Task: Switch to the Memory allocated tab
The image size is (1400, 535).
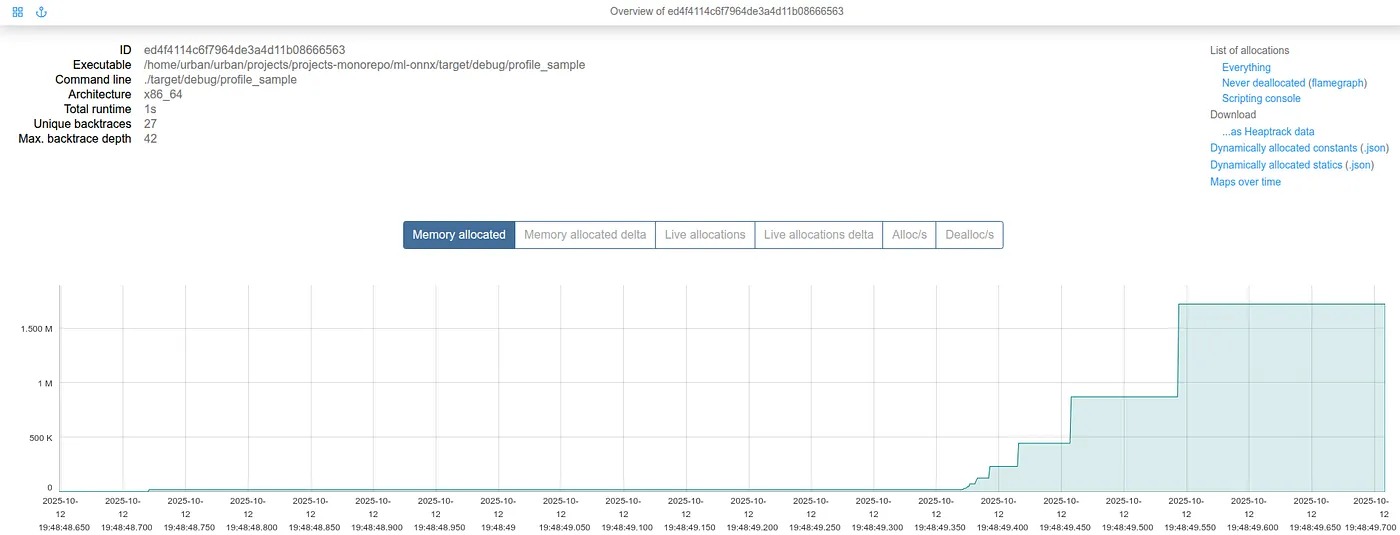Action: click(x=459, y=235)
